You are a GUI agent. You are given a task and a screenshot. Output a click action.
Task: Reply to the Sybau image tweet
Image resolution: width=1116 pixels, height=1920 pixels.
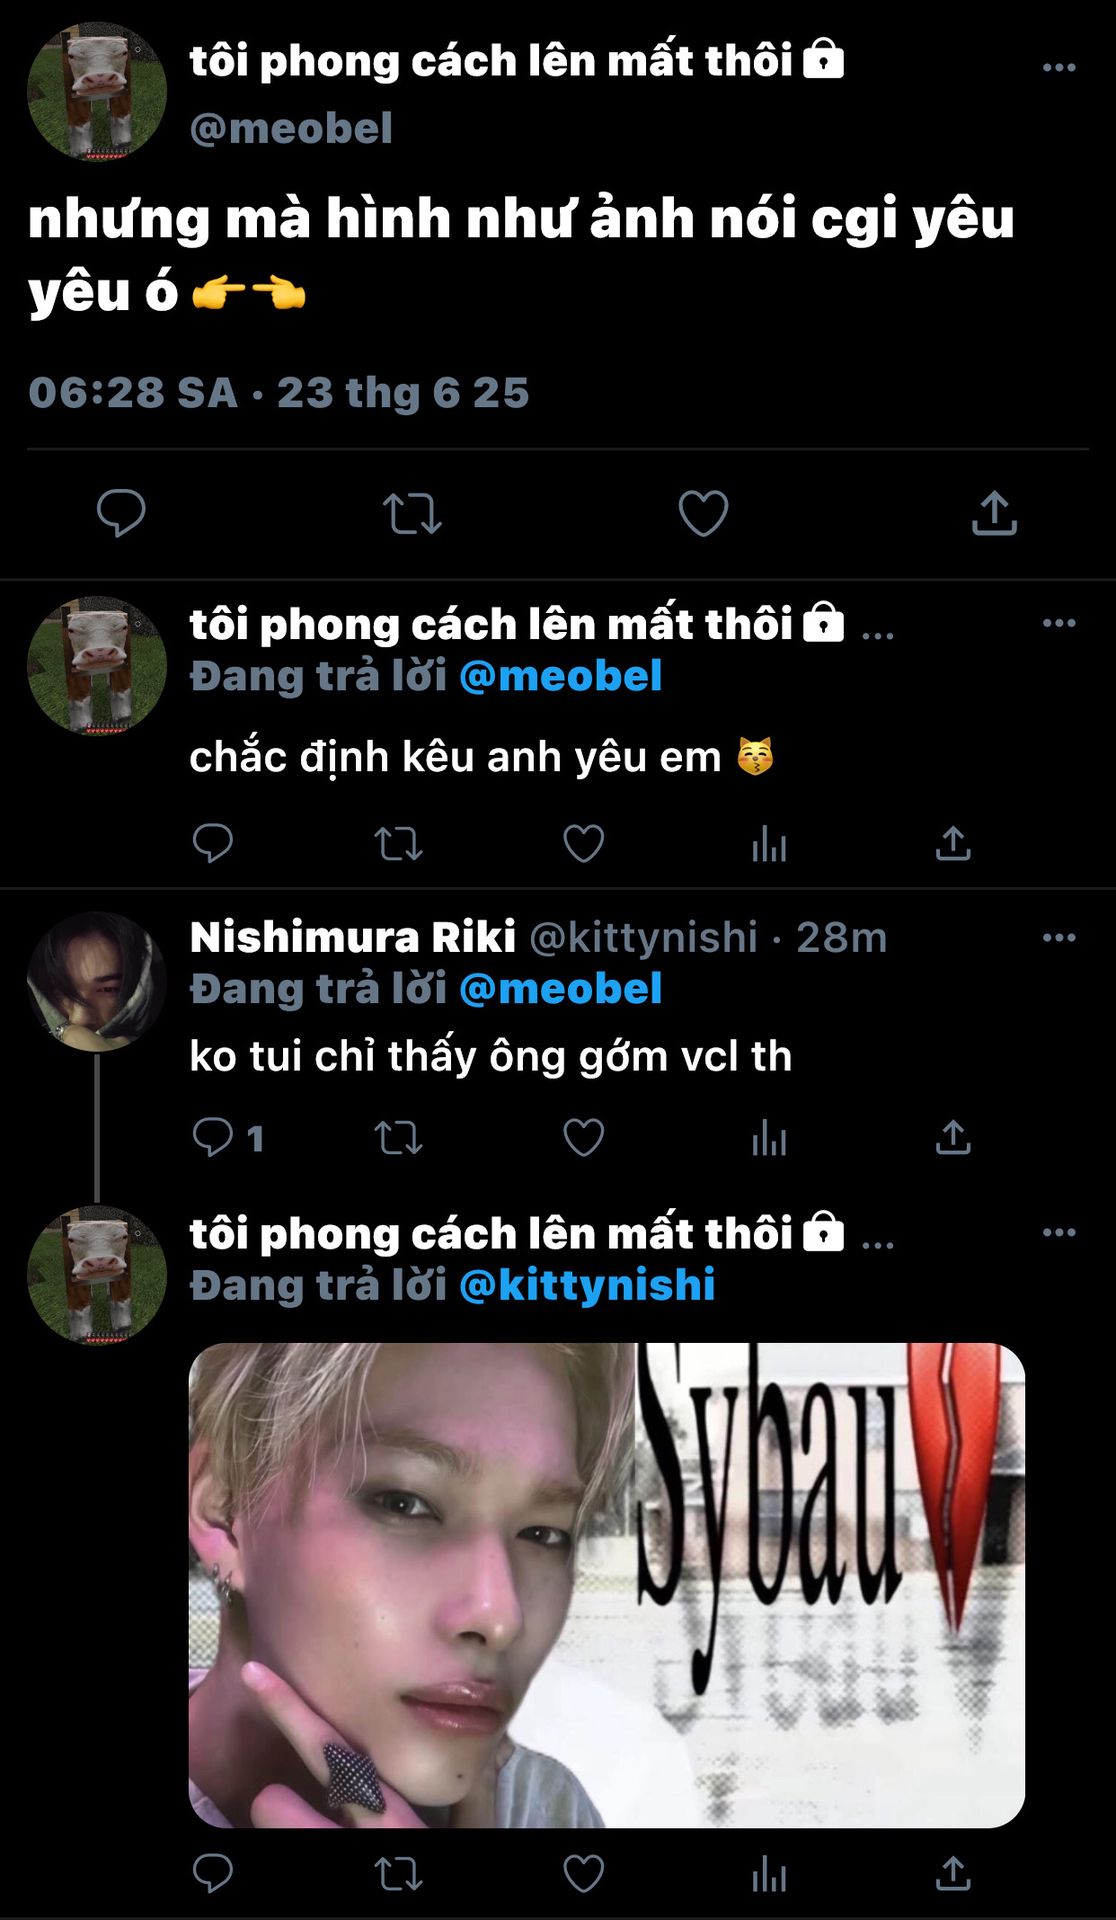pyautogui.click(x=212, y=1874)
